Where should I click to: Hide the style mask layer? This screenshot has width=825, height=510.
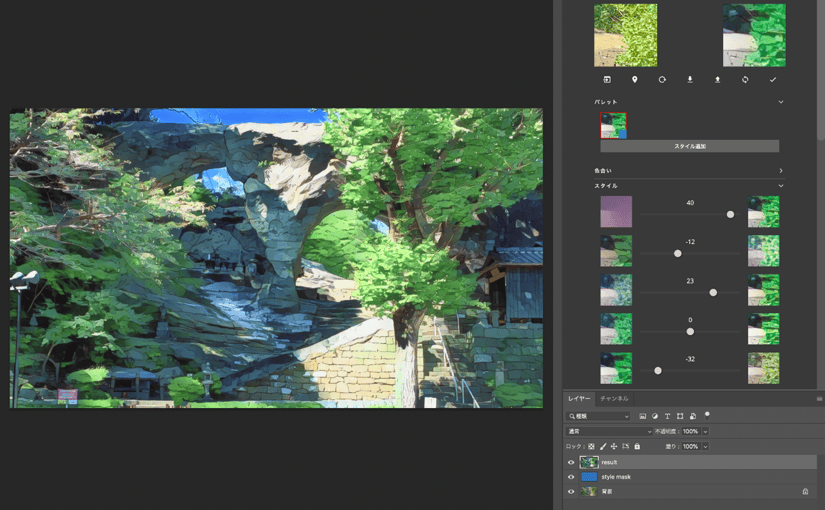[x=571, y=477]
